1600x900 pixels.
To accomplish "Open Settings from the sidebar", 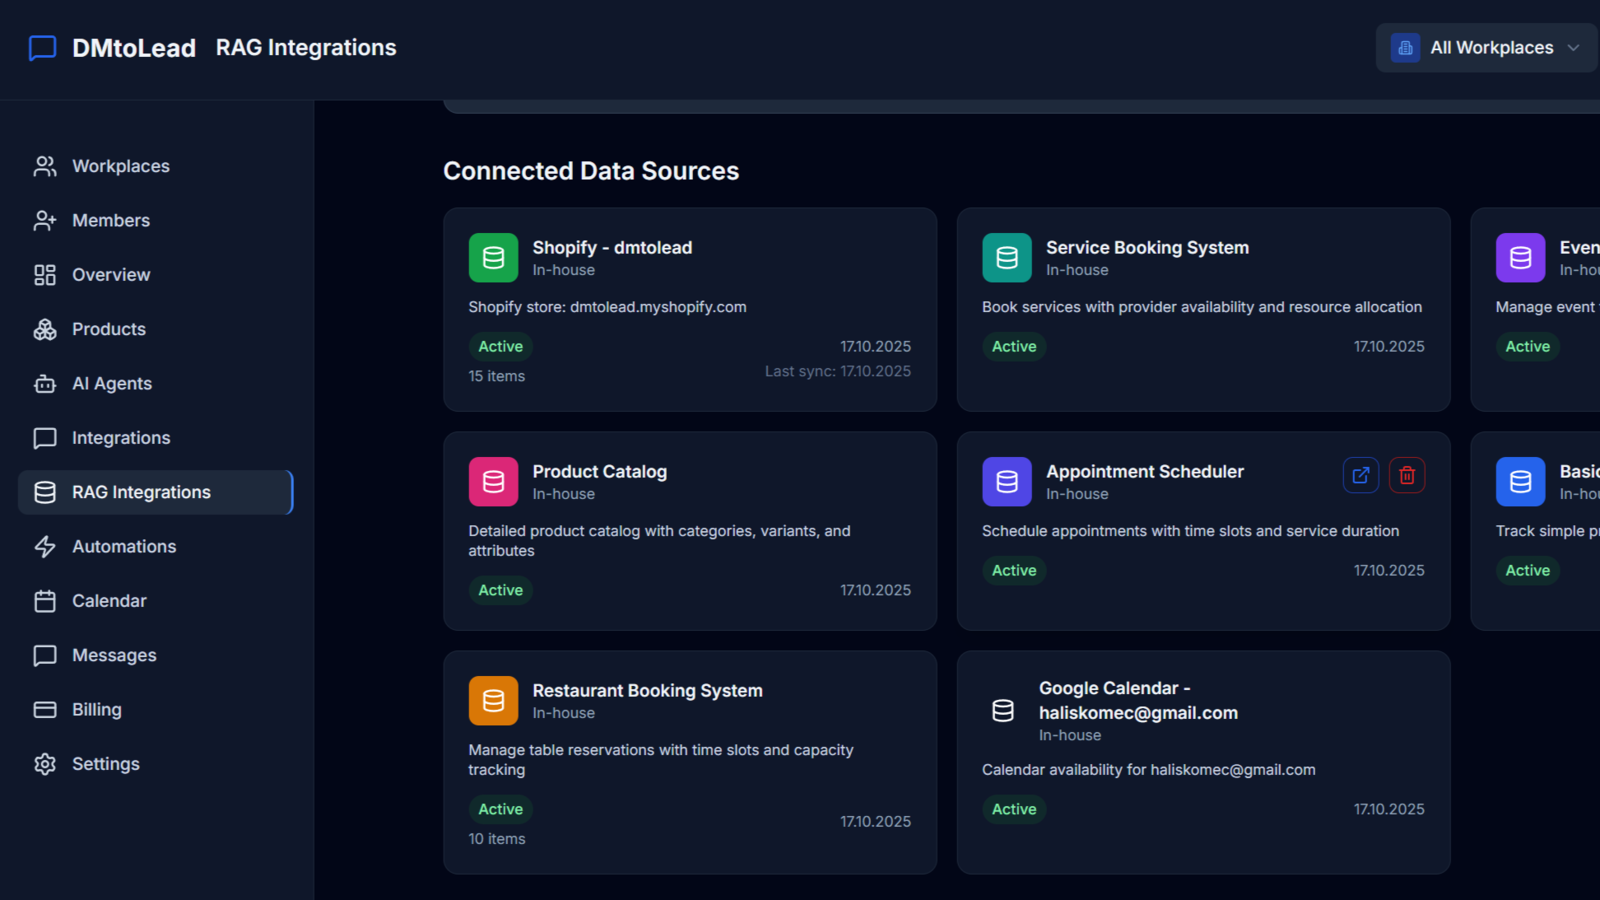I will click(105, 764).
